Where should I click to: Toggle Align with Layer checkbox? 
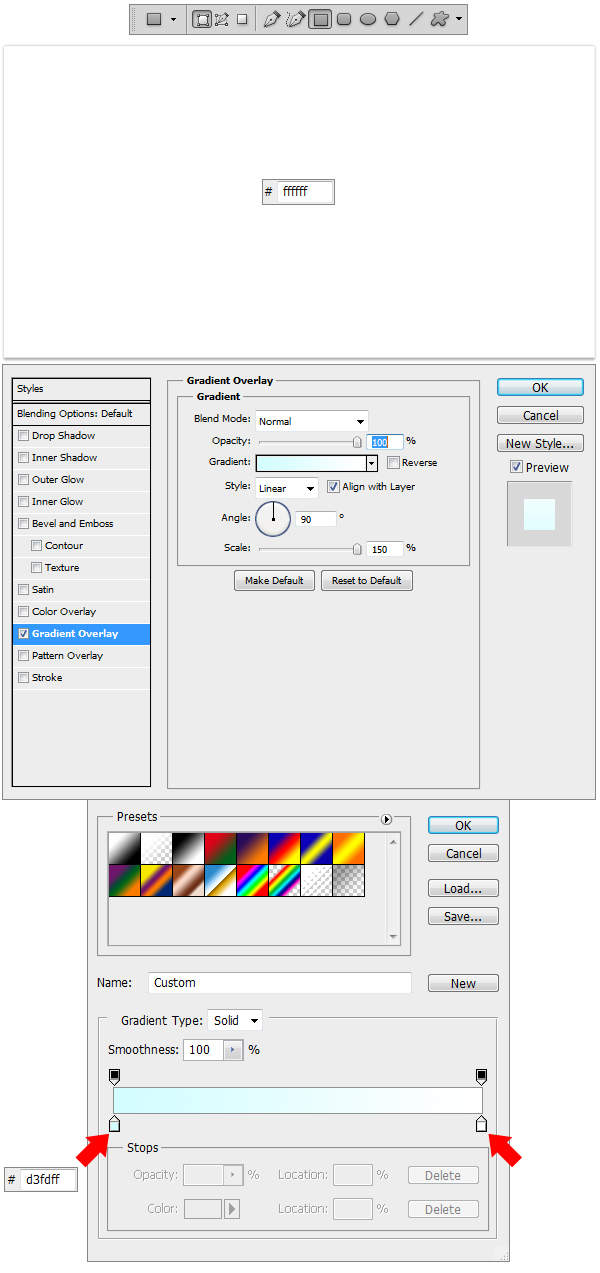tap(334, 487)
